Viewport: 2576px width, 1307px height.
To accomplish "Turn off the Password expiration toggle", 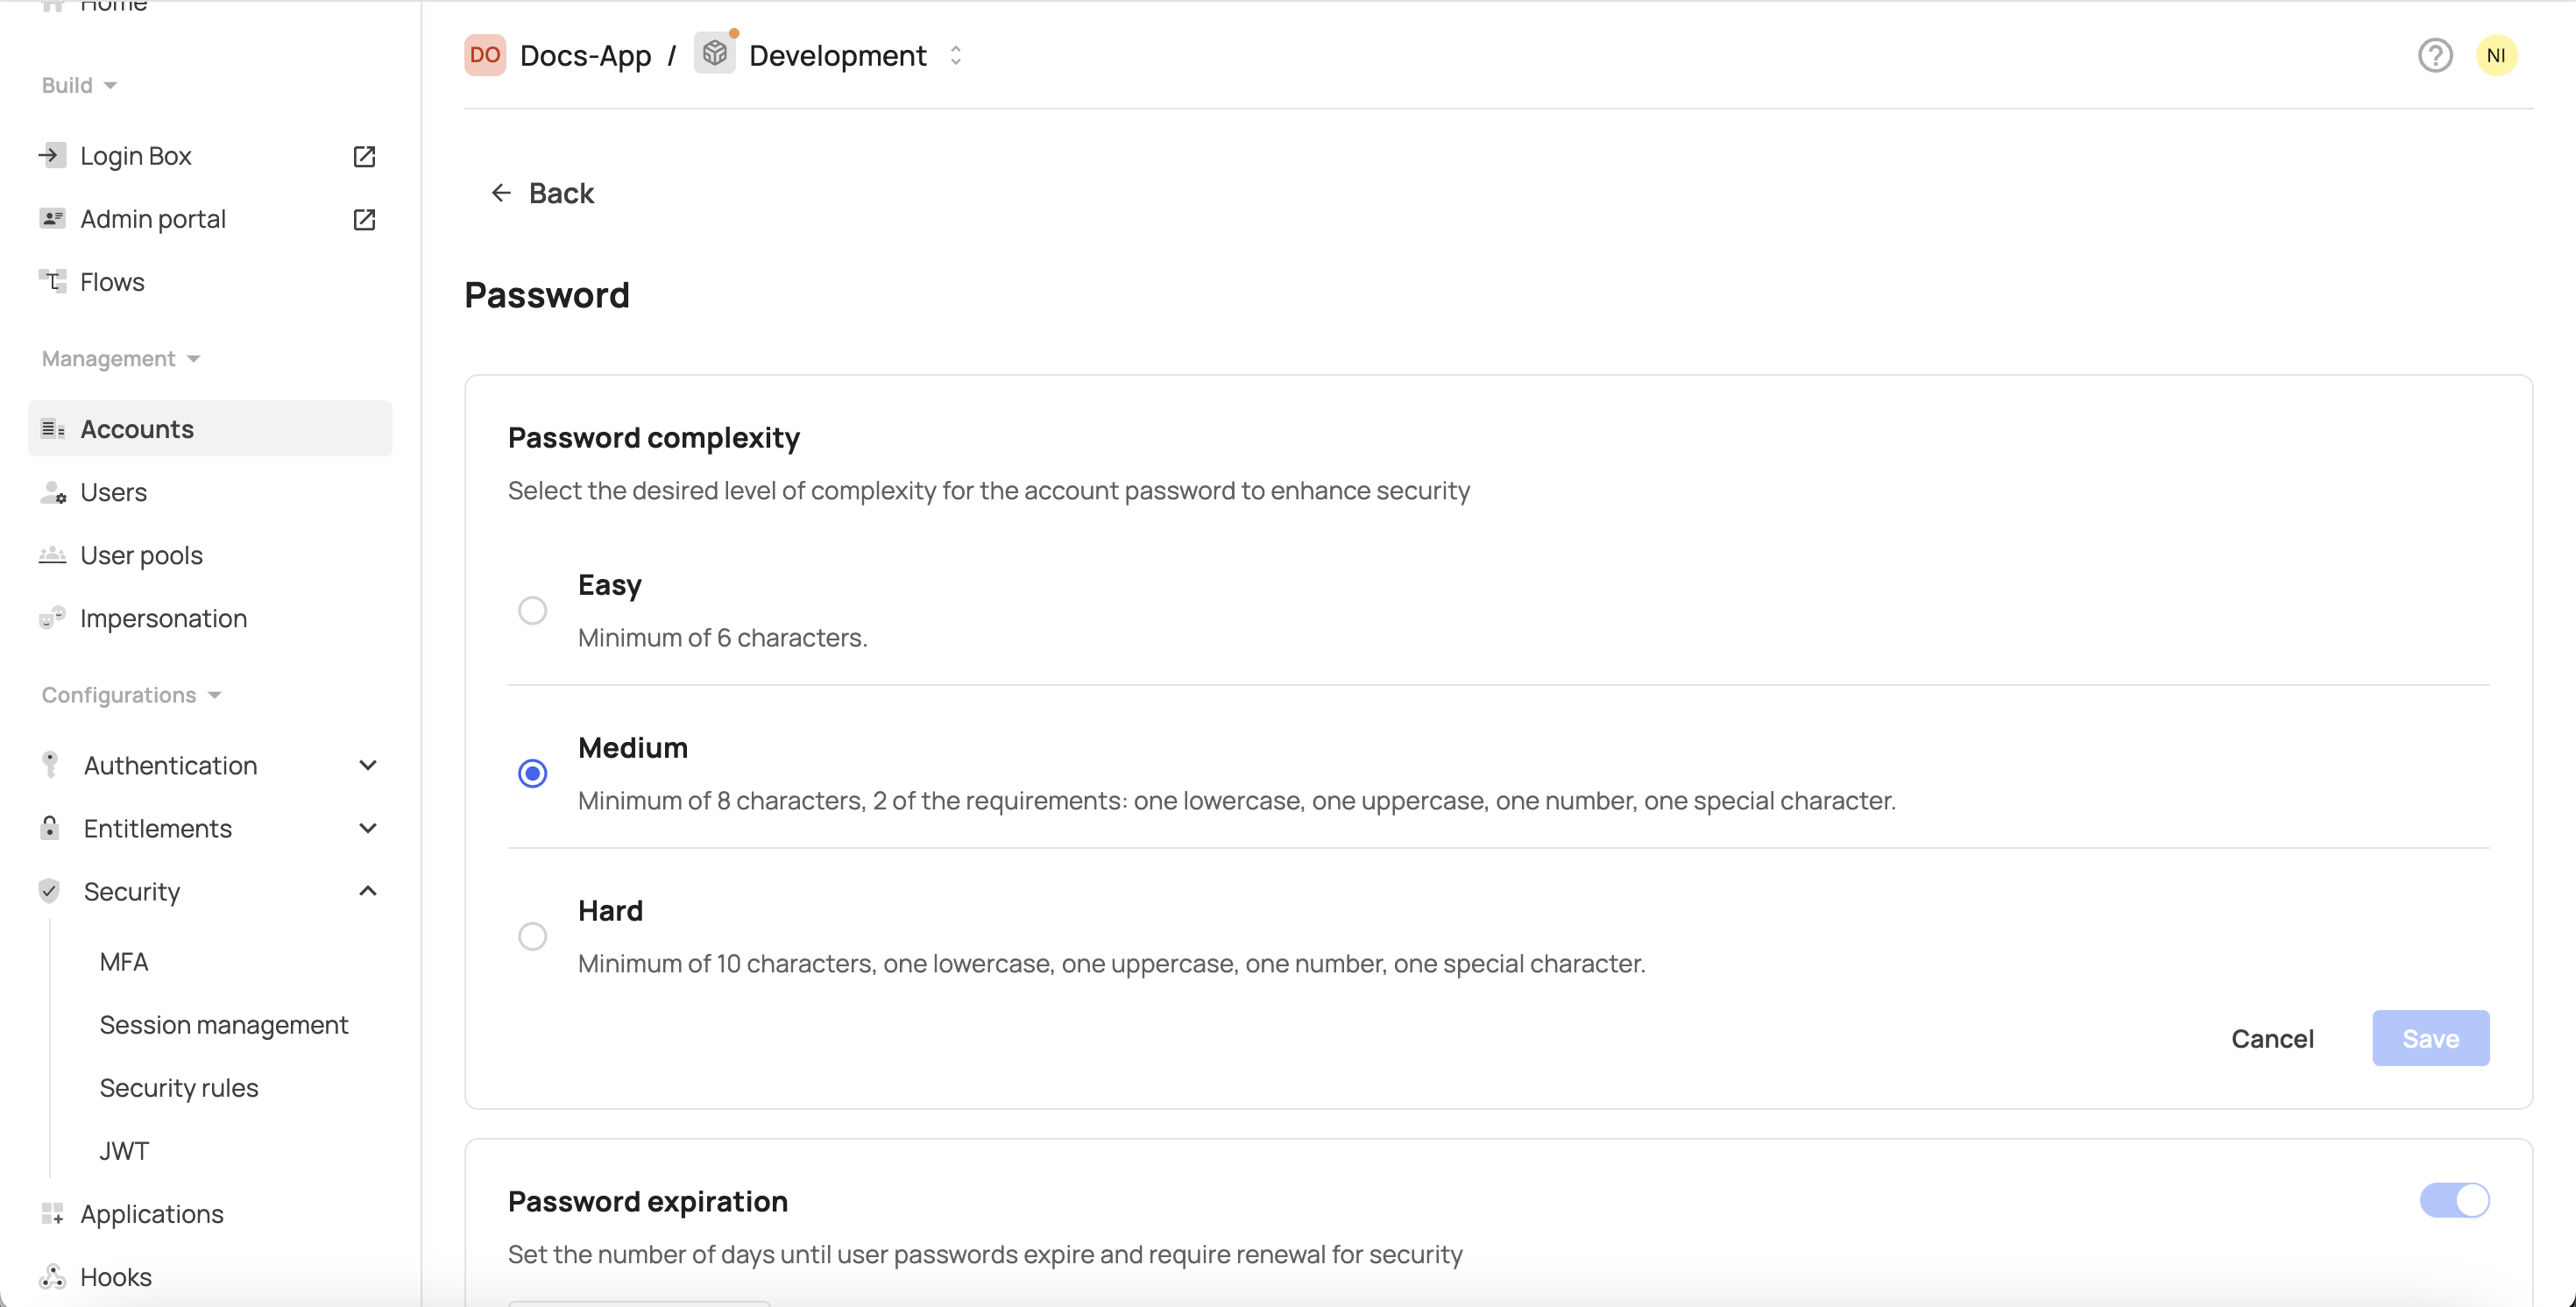I will pos(2454,1200).
